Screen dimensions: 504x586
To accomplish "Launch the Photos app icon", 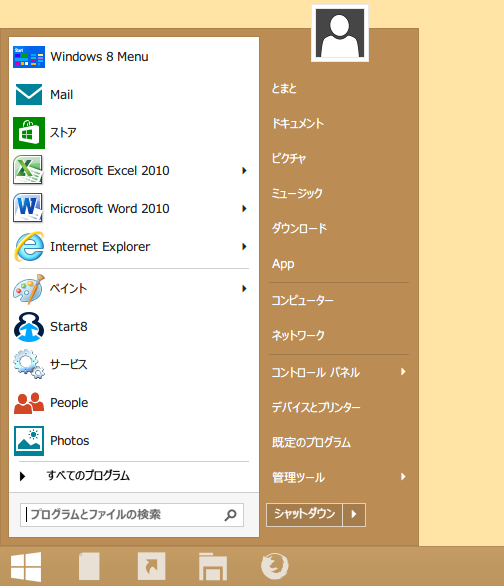I will (29, 441).
